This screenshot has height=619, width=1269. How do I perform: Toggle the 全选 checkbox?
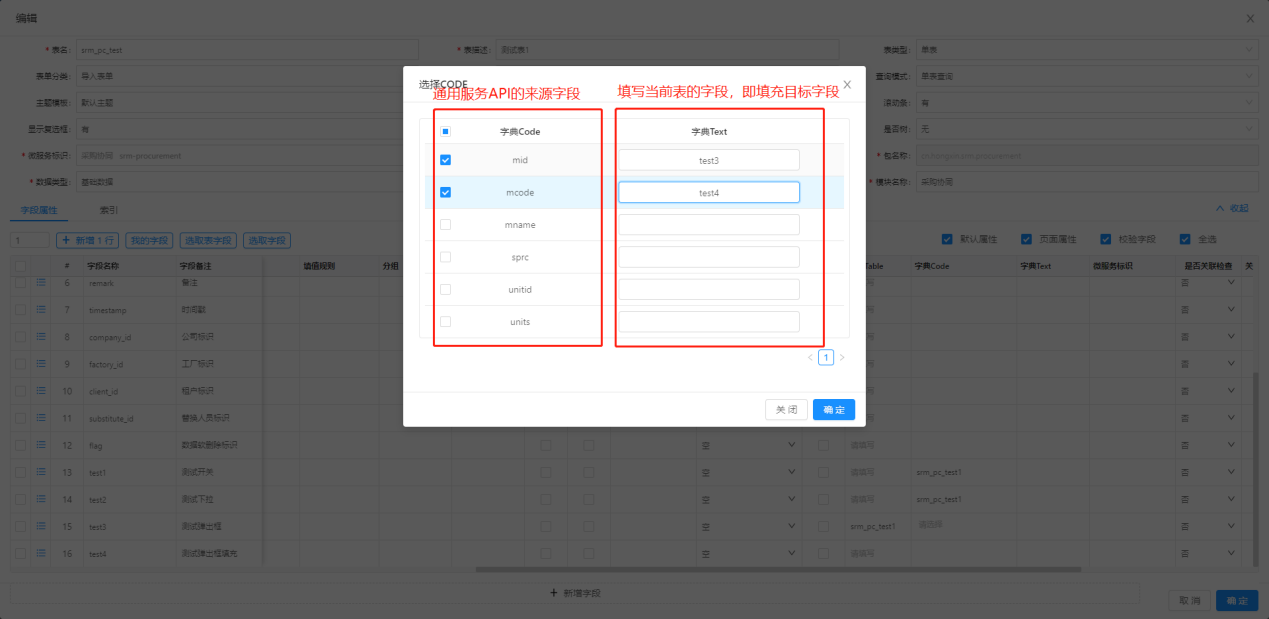click(1185, 239)
